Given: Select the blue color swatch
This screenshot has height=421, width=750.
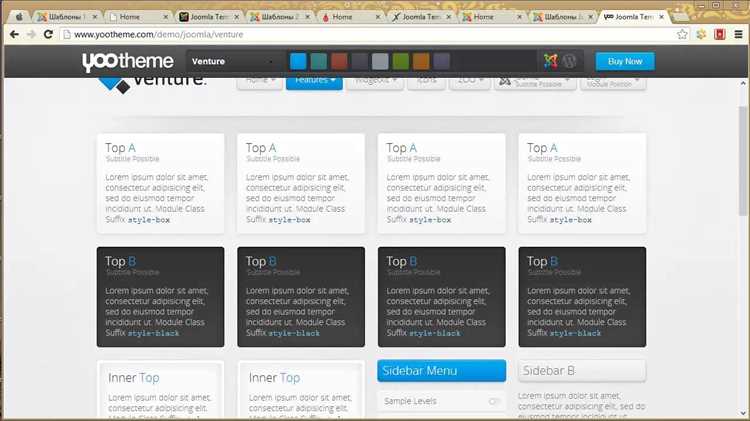Looking at the screenshot, I should (298, 61).
